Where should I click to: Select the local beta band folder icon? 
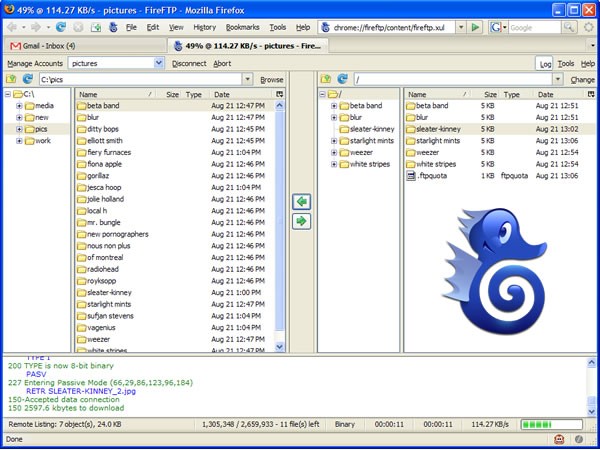tap(81, 106)
